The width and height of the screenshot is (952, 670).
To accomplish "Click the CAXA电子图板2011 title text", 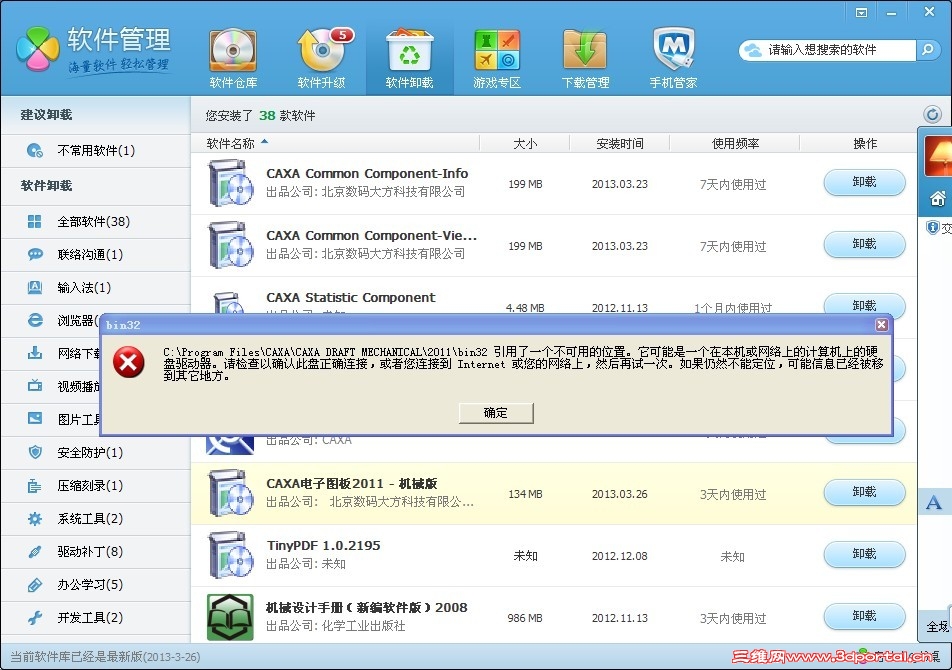I will [352, 484].
